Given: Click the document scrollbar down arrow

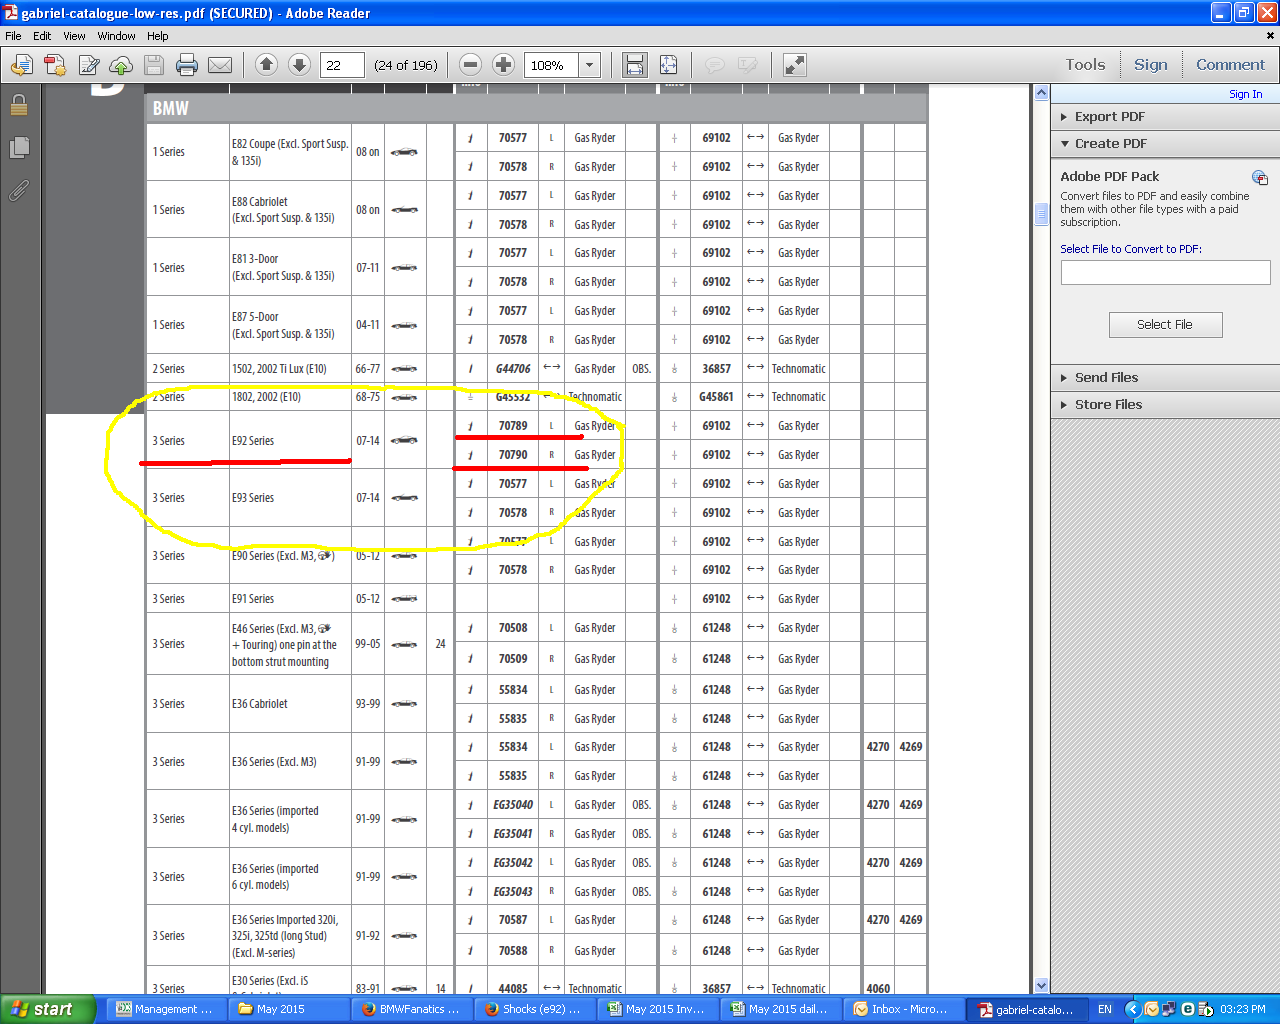Looking at the screenshot, I should [x=1041, y=985].
